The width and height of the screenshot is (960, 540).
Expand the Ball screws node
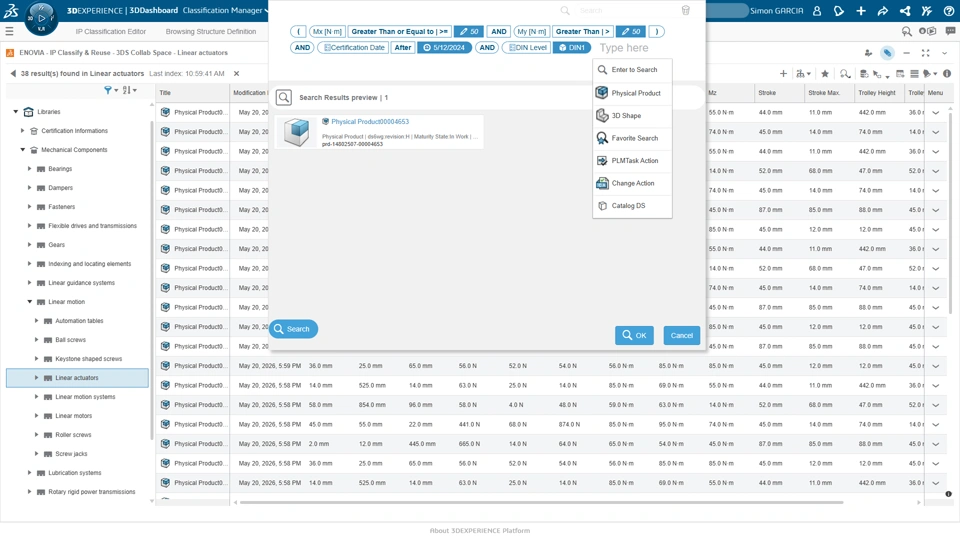point(36,340)
